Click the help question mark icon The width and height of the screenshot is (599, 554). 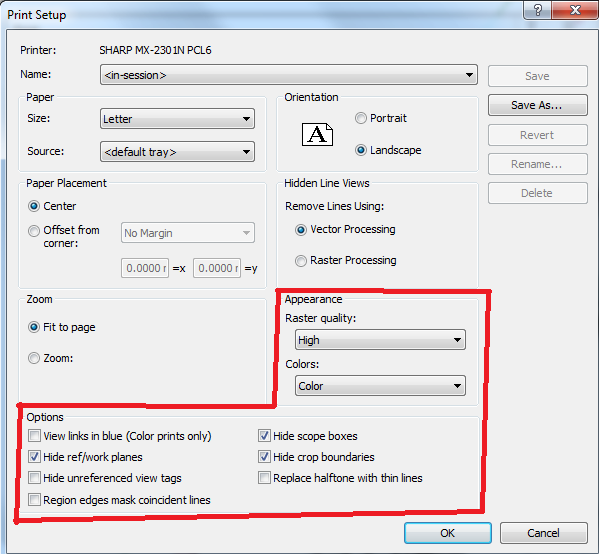point(537,10)
